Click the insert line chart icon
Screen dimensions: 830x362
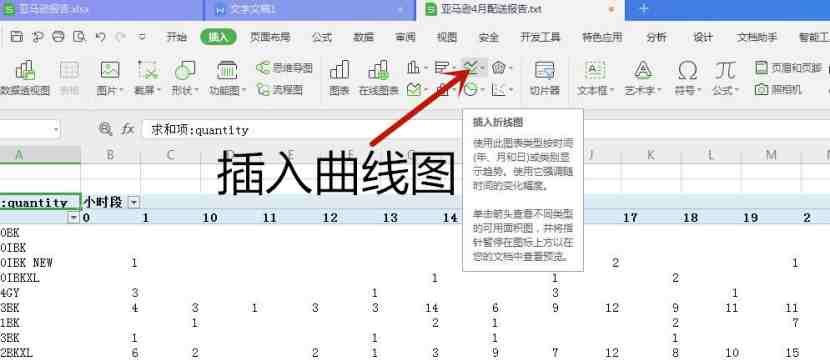tap(471, 67)
